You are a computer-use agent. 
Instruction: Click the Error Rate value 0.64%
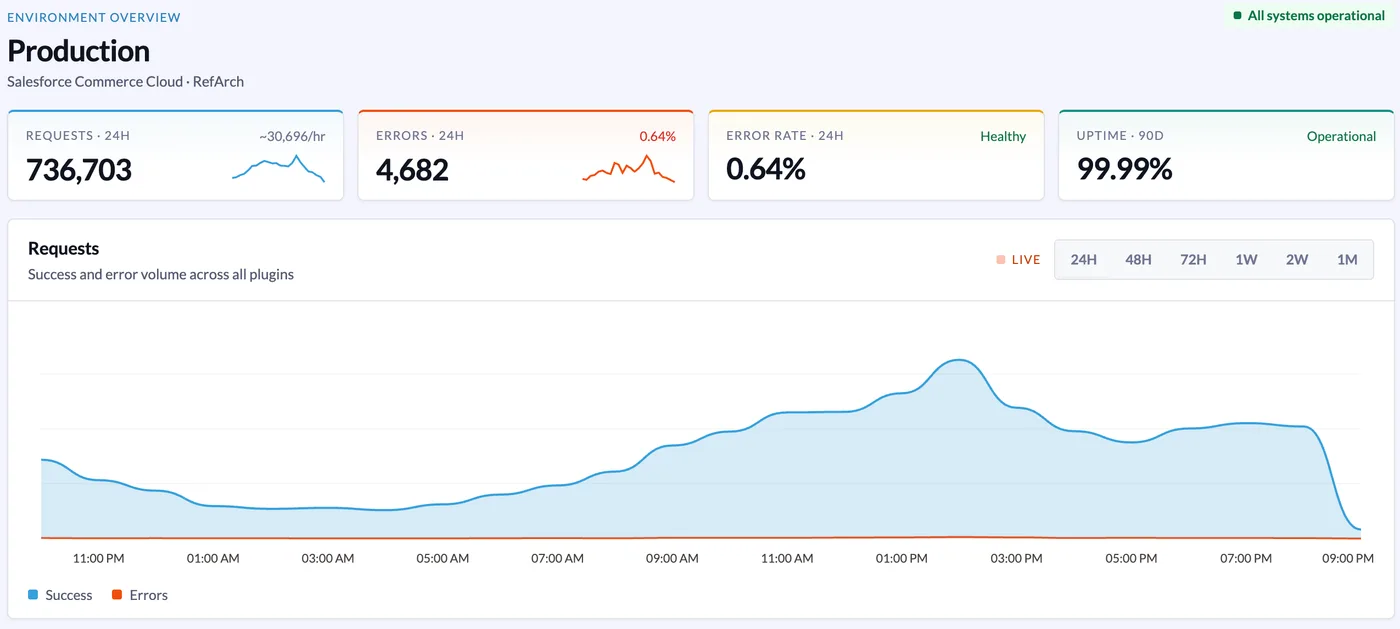766,170
